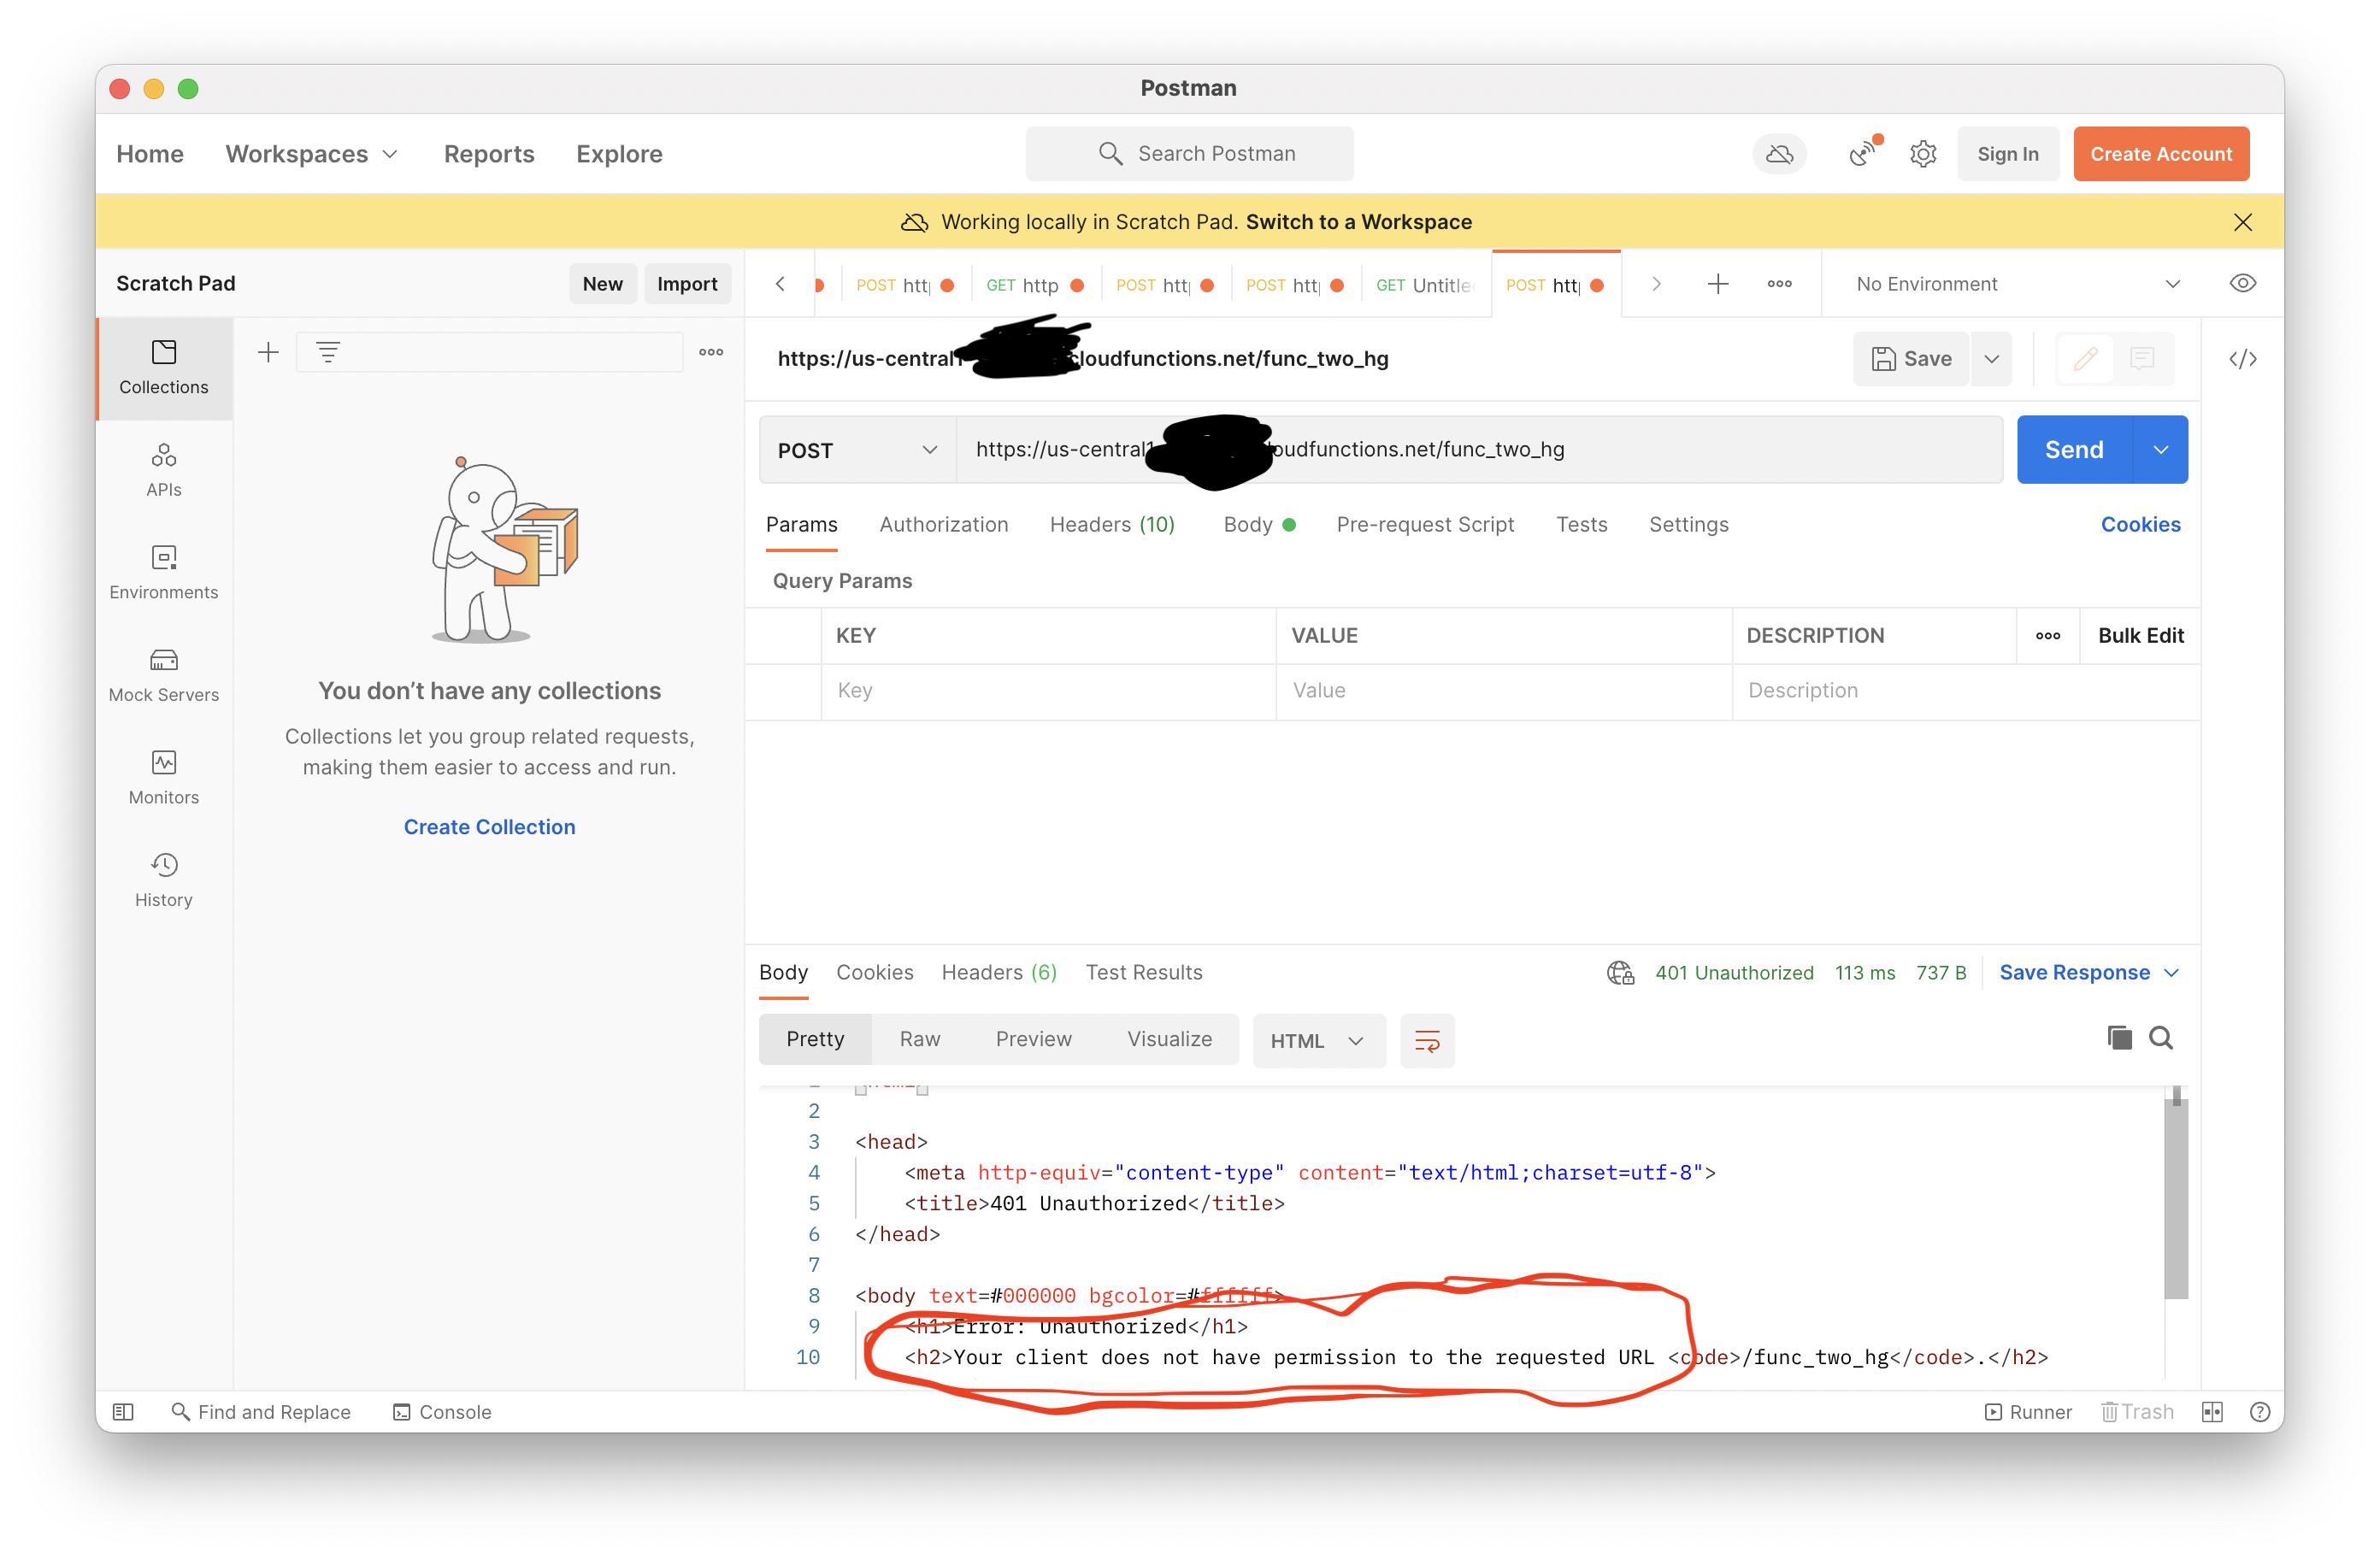The height and width of the screenshot is (1559, 2380).
Task: Open the Monitors sidebar panel
Action: 164,778
